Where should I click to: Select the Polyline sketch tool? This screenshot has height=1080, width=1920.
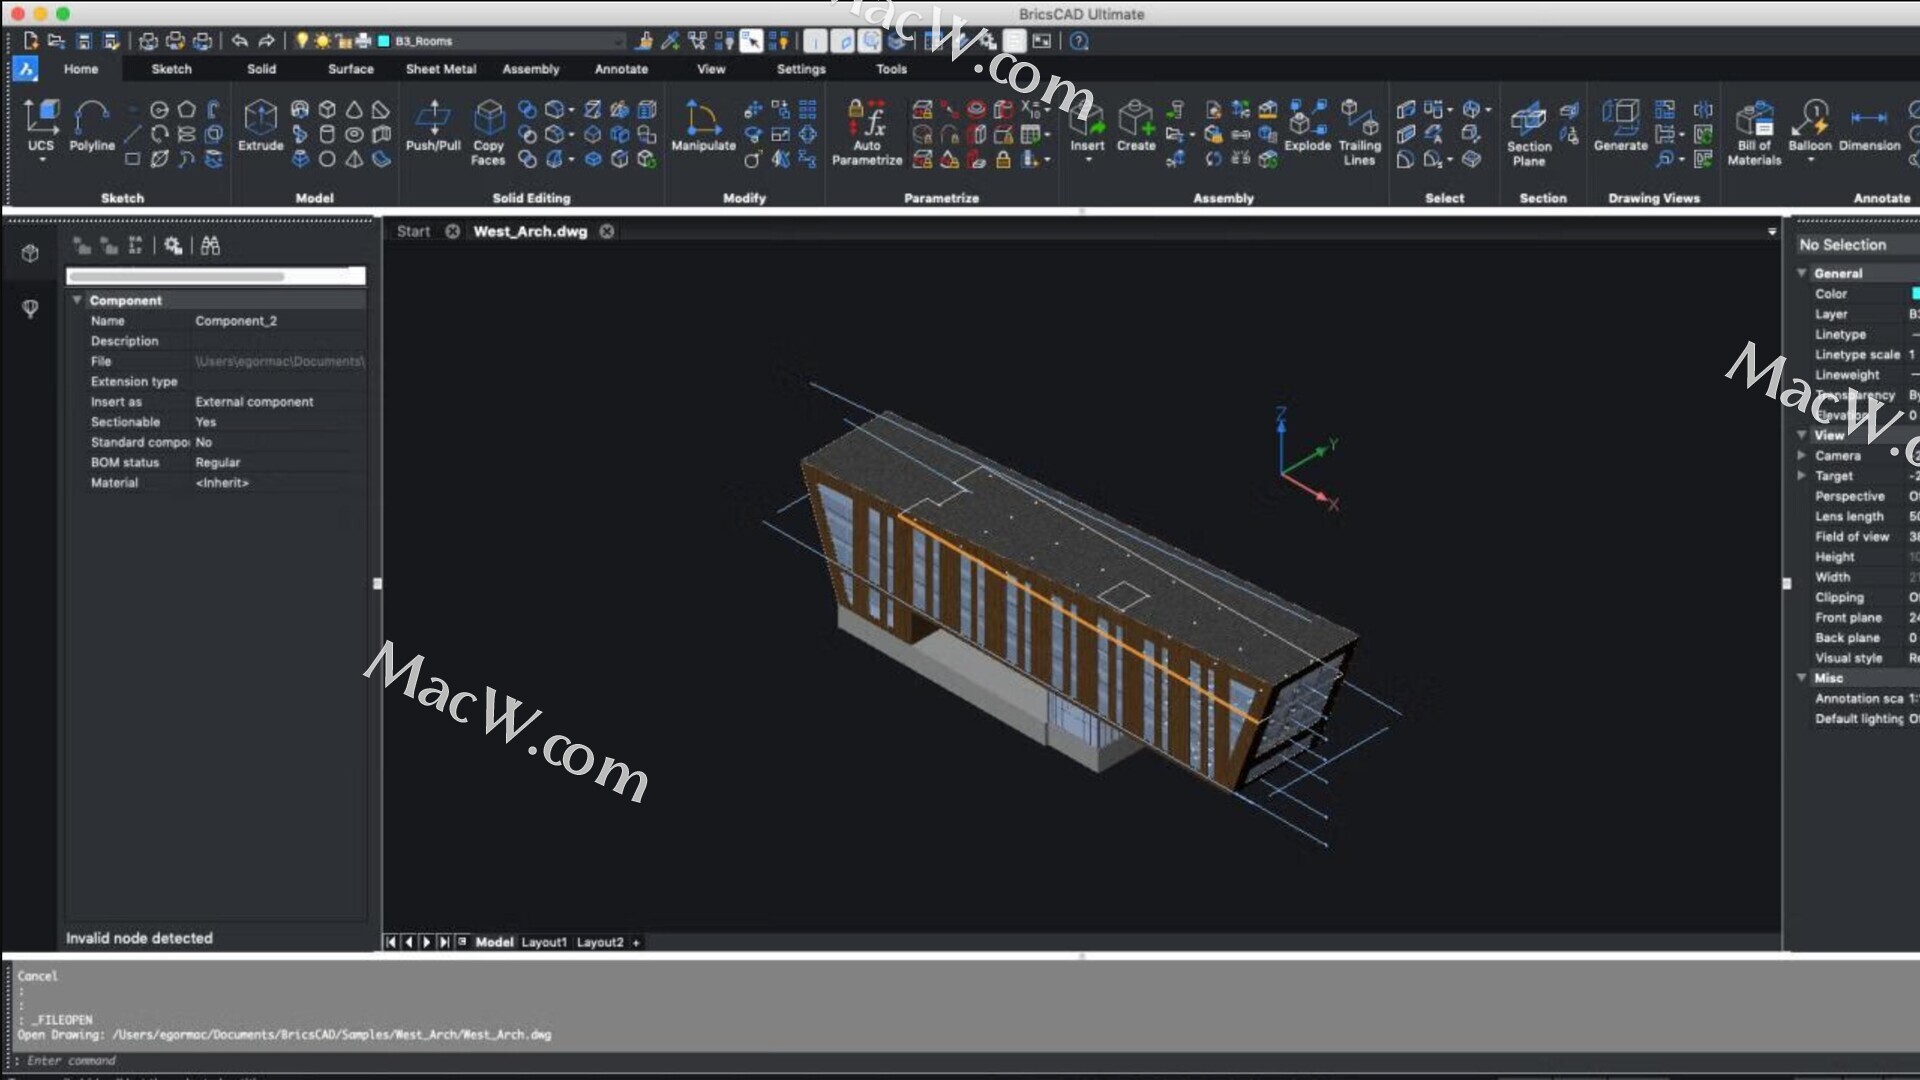click(x=91, y=119)
